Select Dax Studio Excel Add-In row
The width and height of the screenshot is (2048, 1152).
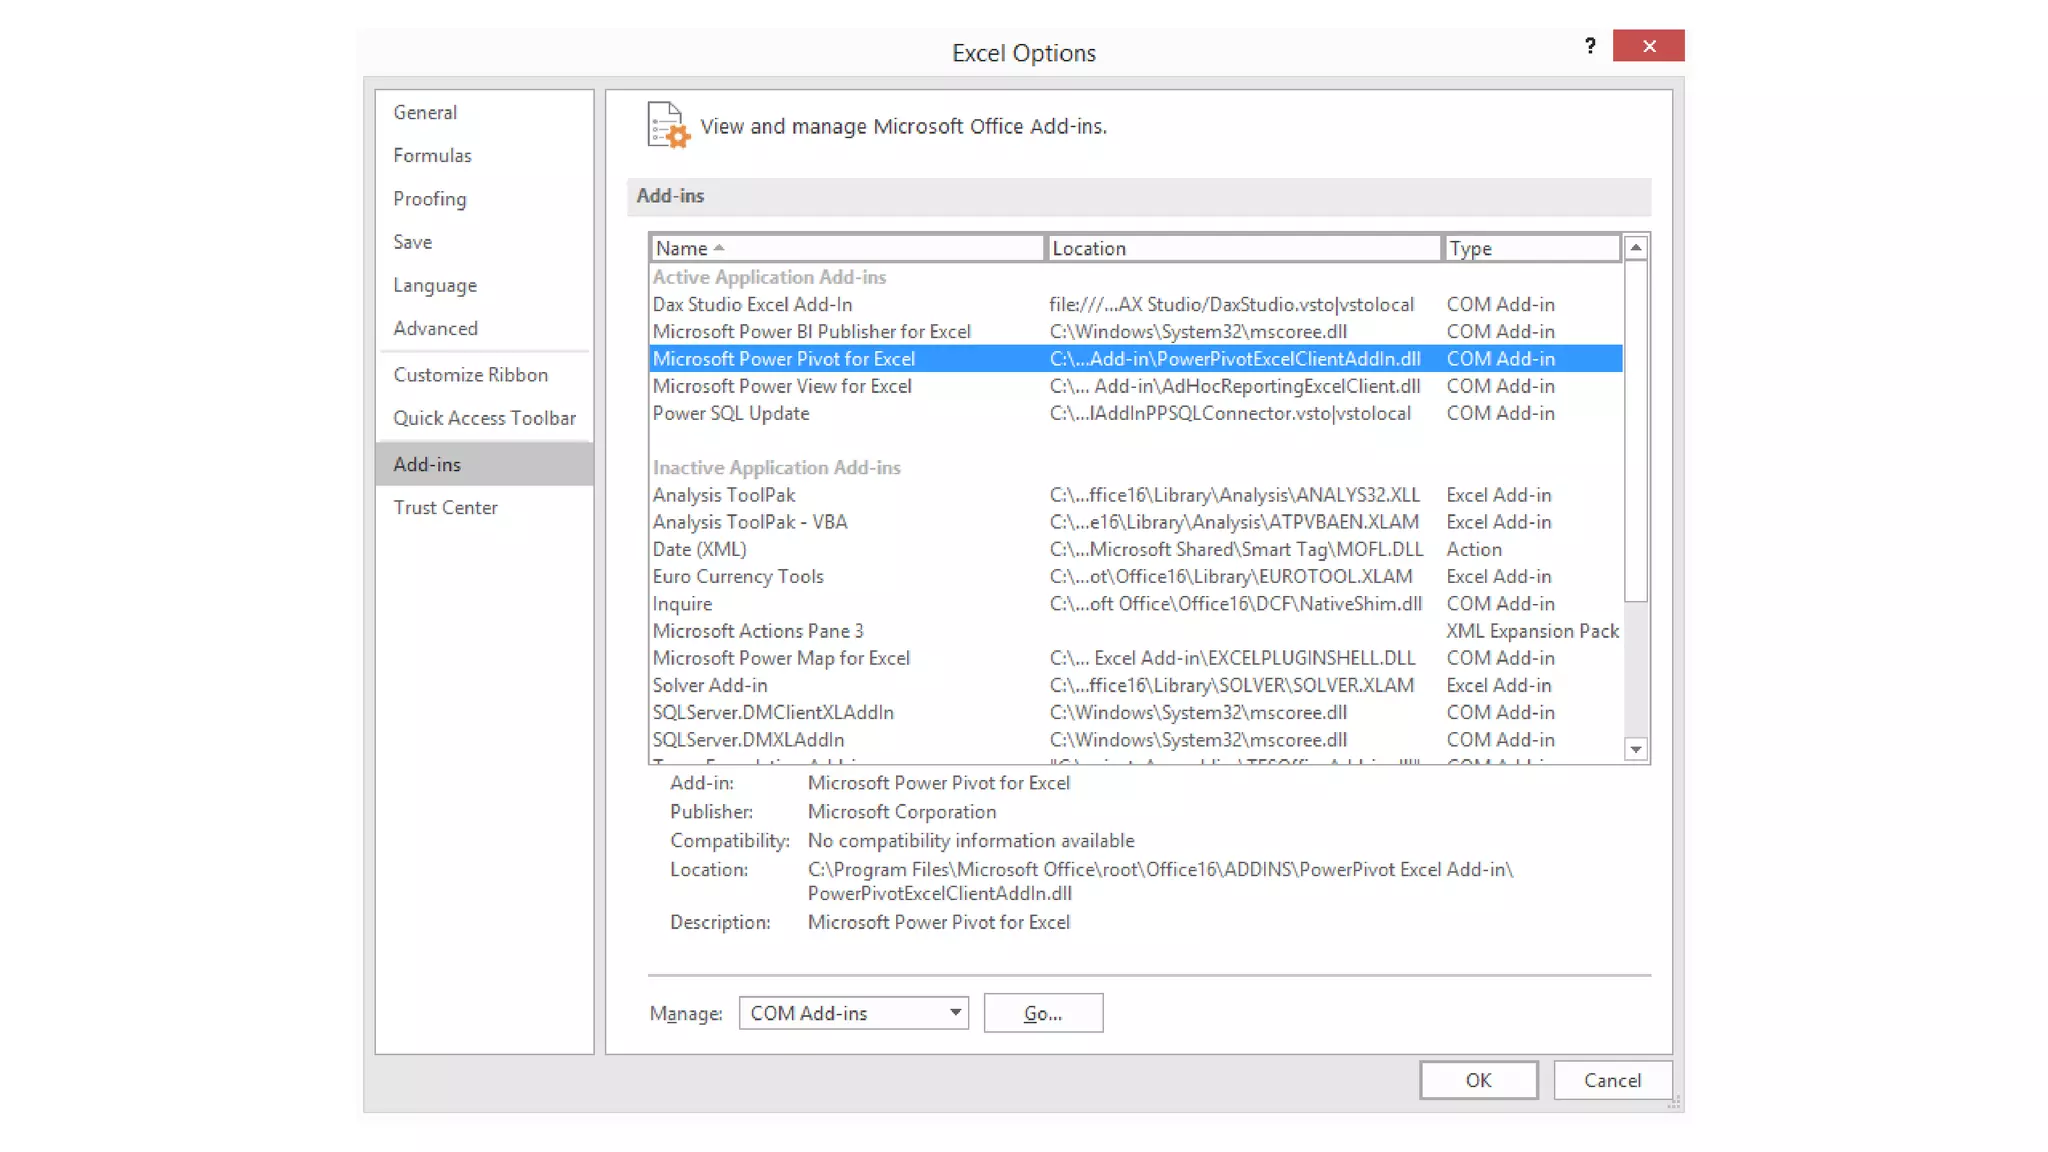click(1135, 304)
